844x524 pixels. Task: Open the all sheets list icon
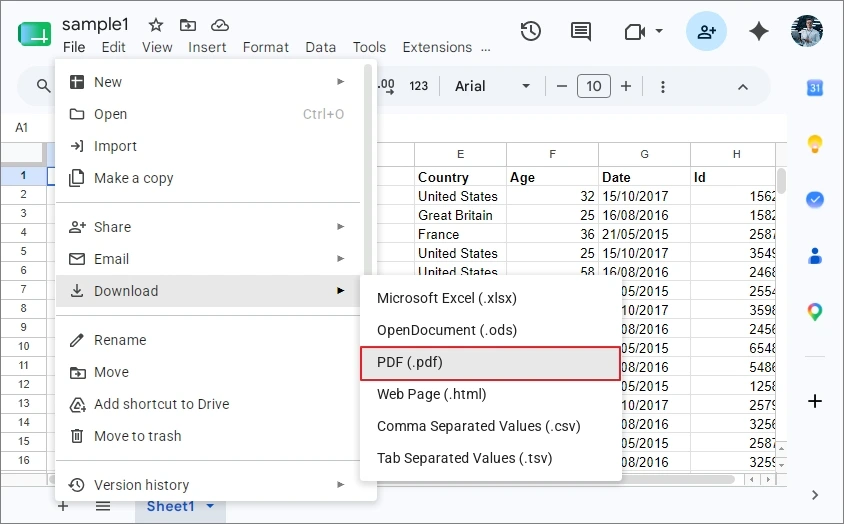tap(103, 506)
